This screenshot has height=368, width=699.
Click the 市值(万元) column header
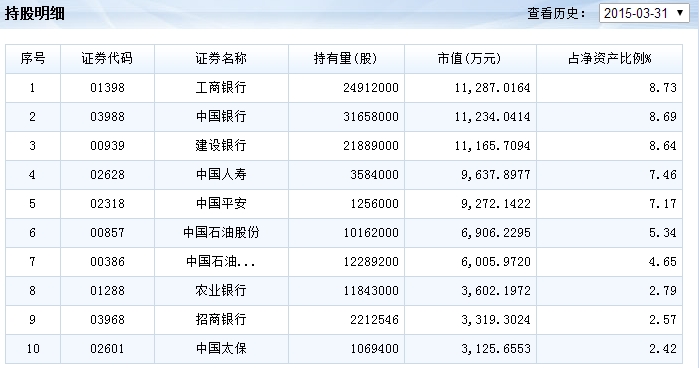[469, 58]
